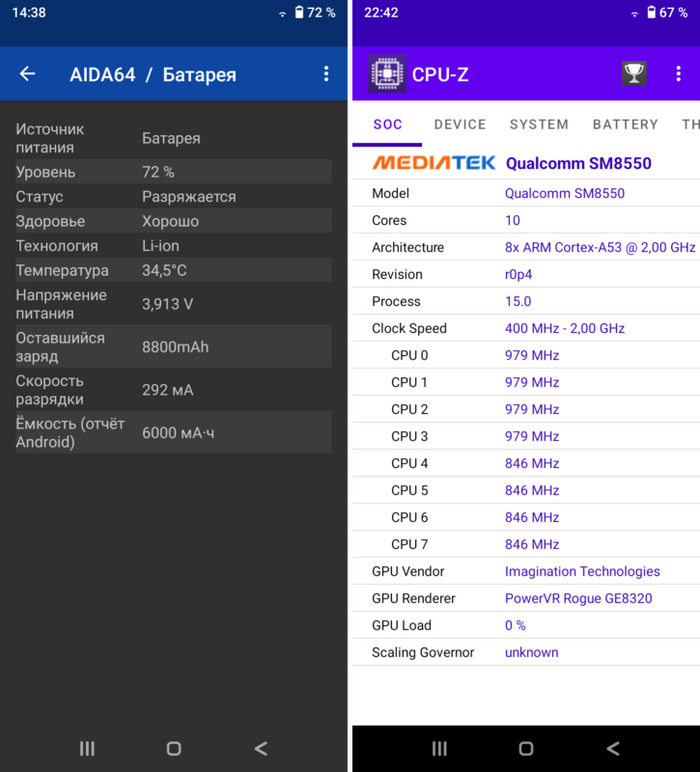Select the CPU 0 frequency row
The width and height of the screenshot is (700, 772).
(x=526, y=355)
